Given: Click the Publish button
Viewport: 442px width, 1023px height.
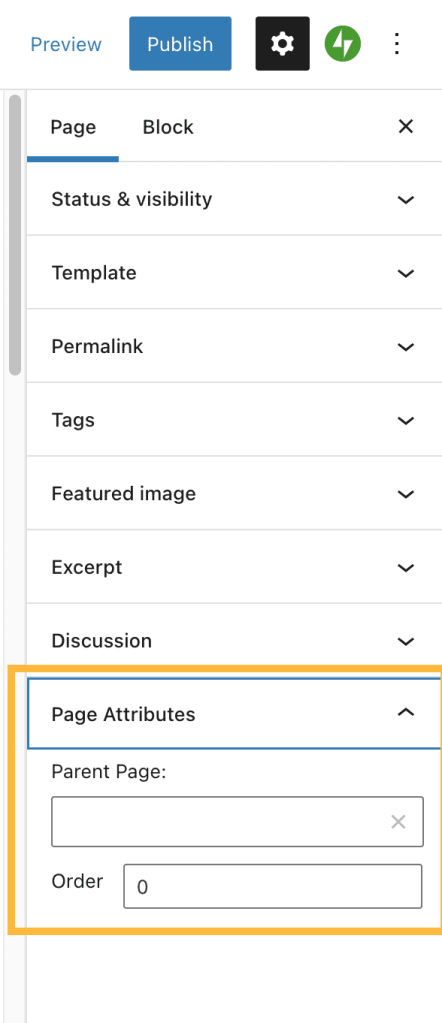Looking at the screenshot, I should (180, 44).
